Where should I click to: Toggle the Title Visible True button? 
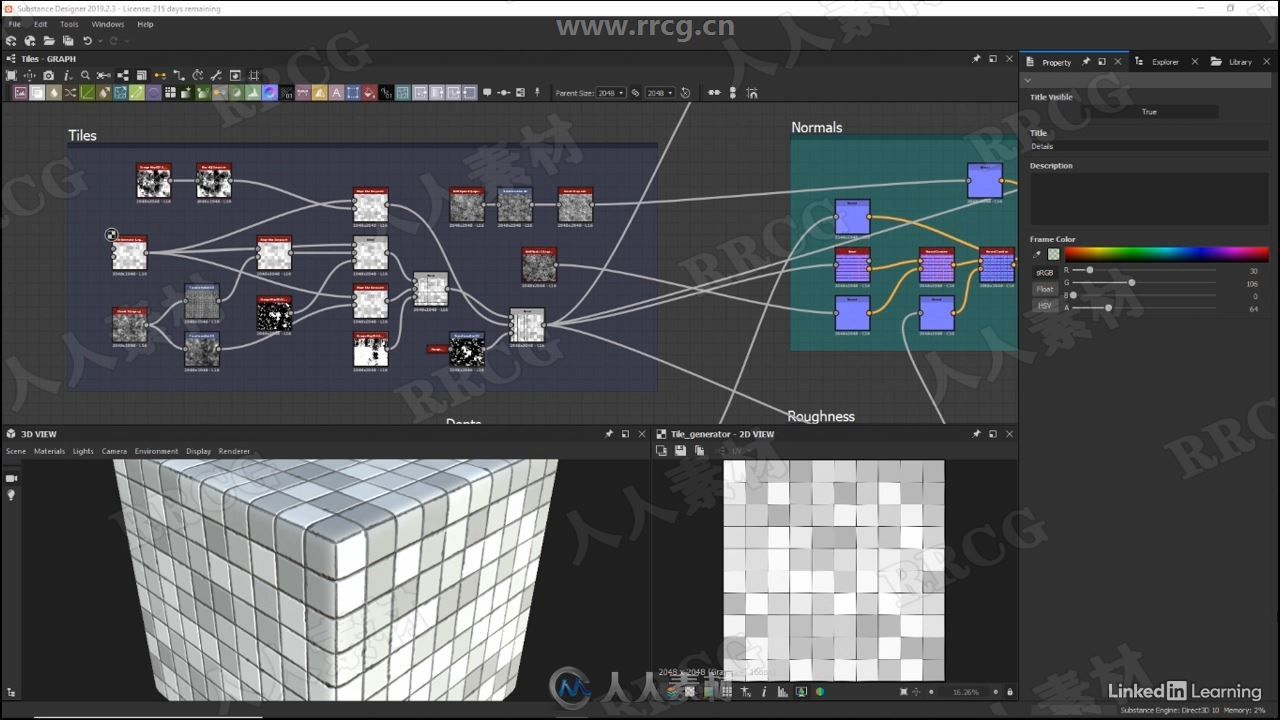click(1149, 112)
